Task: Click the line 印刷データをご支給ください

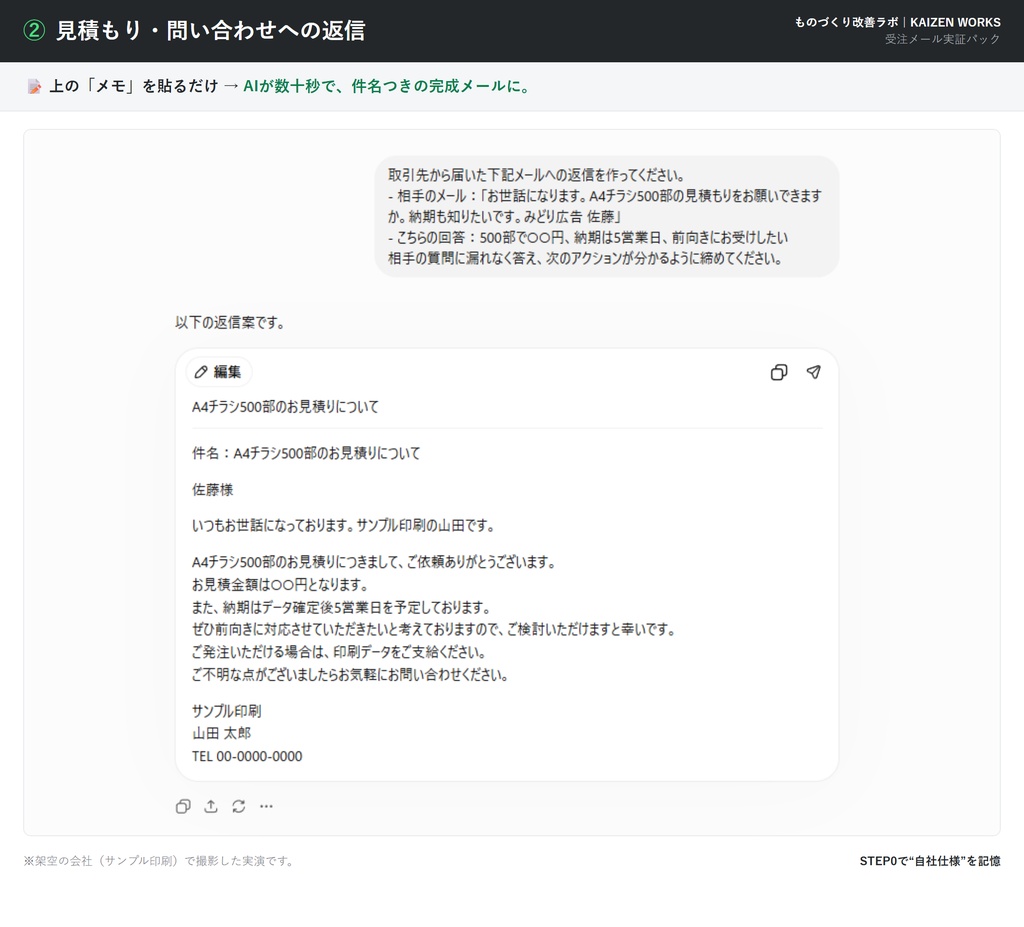Action: tap(340, 651)
